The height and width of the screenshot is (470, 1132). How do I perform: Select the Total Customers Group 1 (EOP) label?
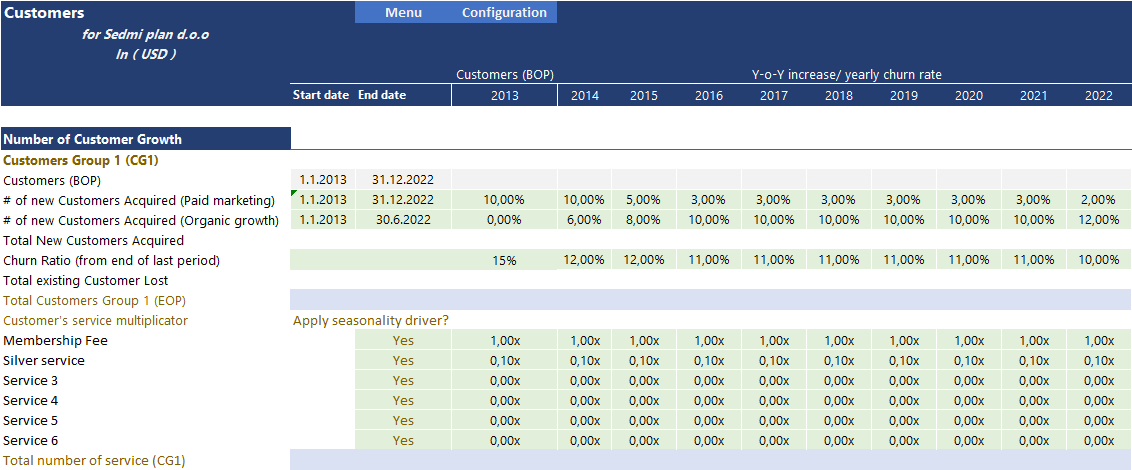pyautogui.click(x=95, y=300)
